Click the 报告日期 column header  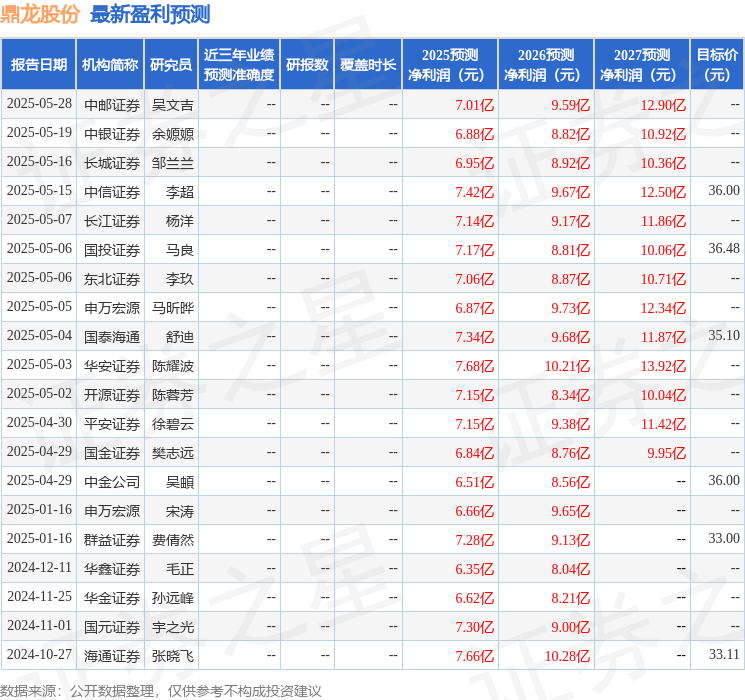[38, 64]
